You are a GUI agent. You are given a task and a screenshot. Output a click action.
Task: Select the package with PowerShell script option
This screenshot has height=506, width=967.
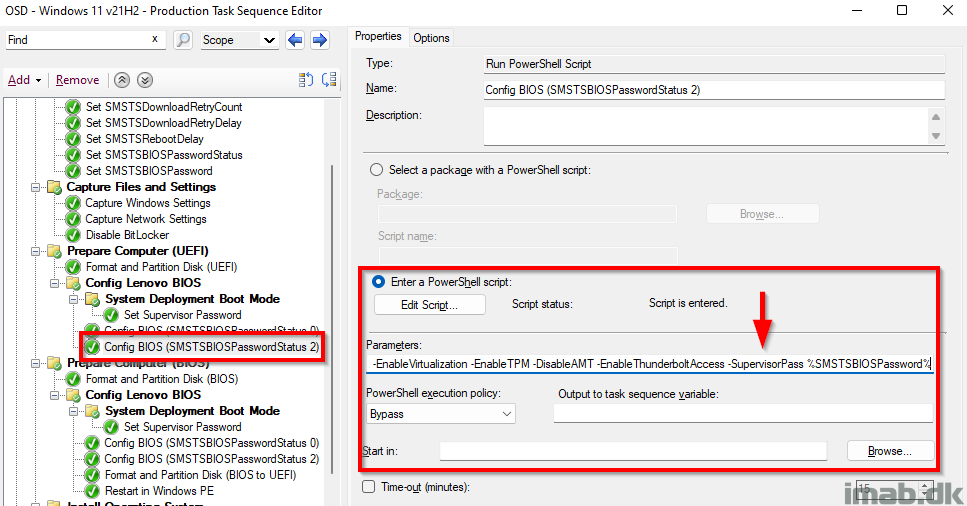point(377,170)
